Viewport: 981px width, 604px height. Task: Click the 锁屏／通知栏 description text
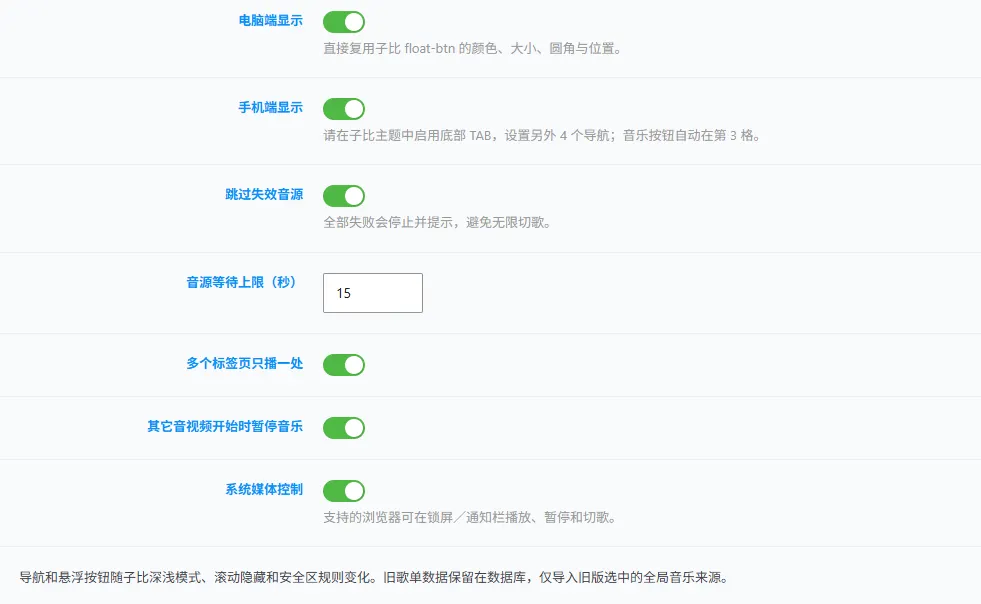pyautogui.click(x=470, y=518)
